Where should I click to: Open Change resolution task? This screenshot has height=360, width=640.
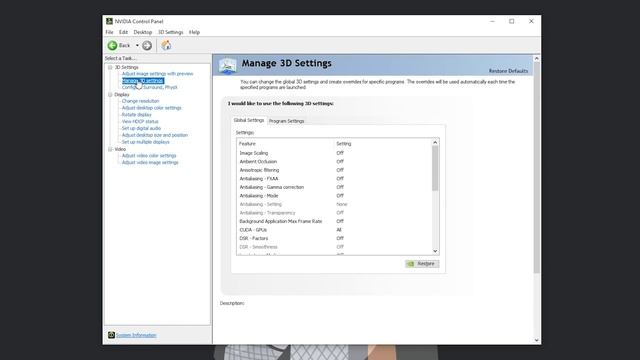140,101
